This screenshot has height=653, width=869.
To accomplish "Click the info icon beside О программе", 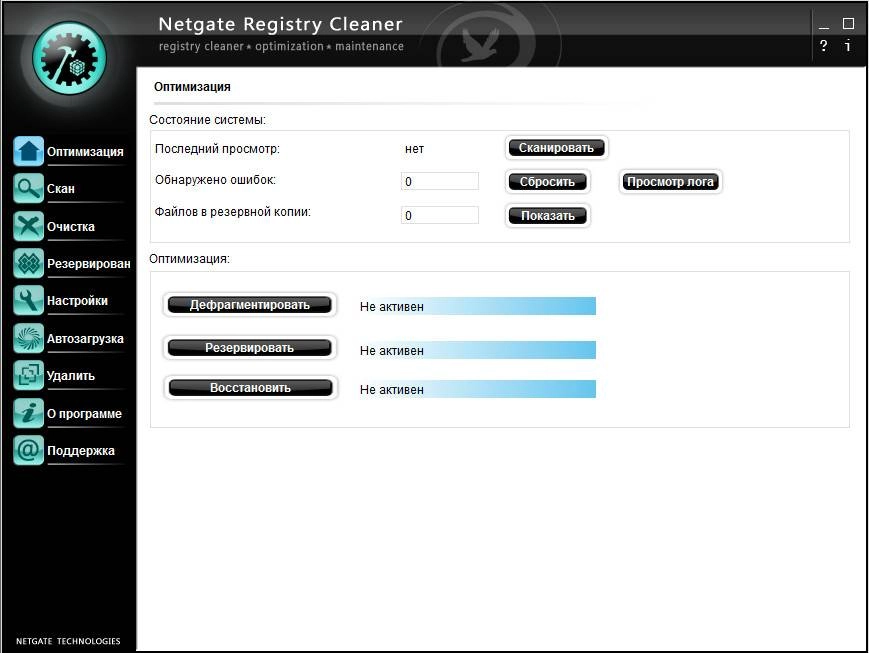I will coord(28,413).
